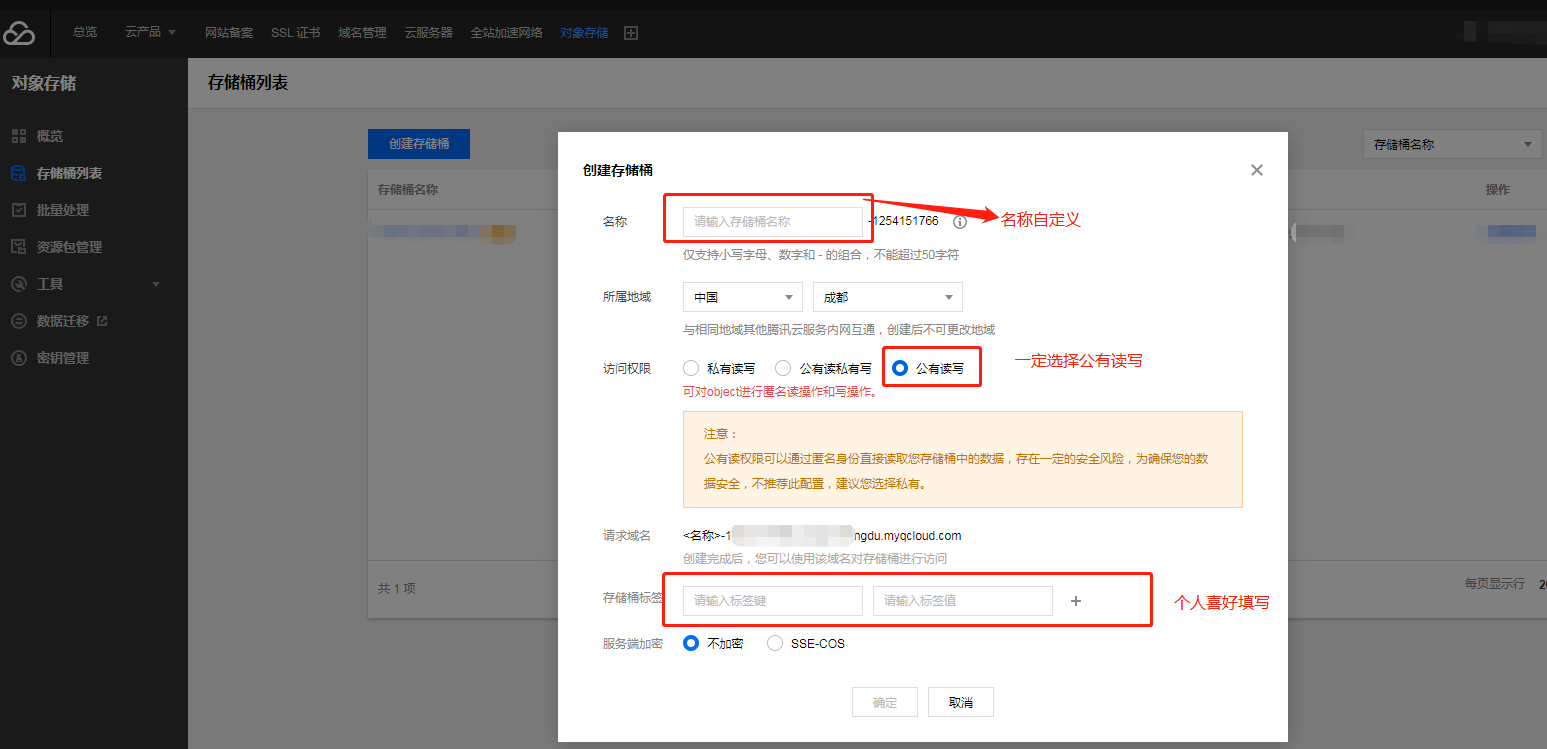This screenshot has width=1547, height=749.
Task: Click the 概览 overview grid icon
Action: [18, 136]
